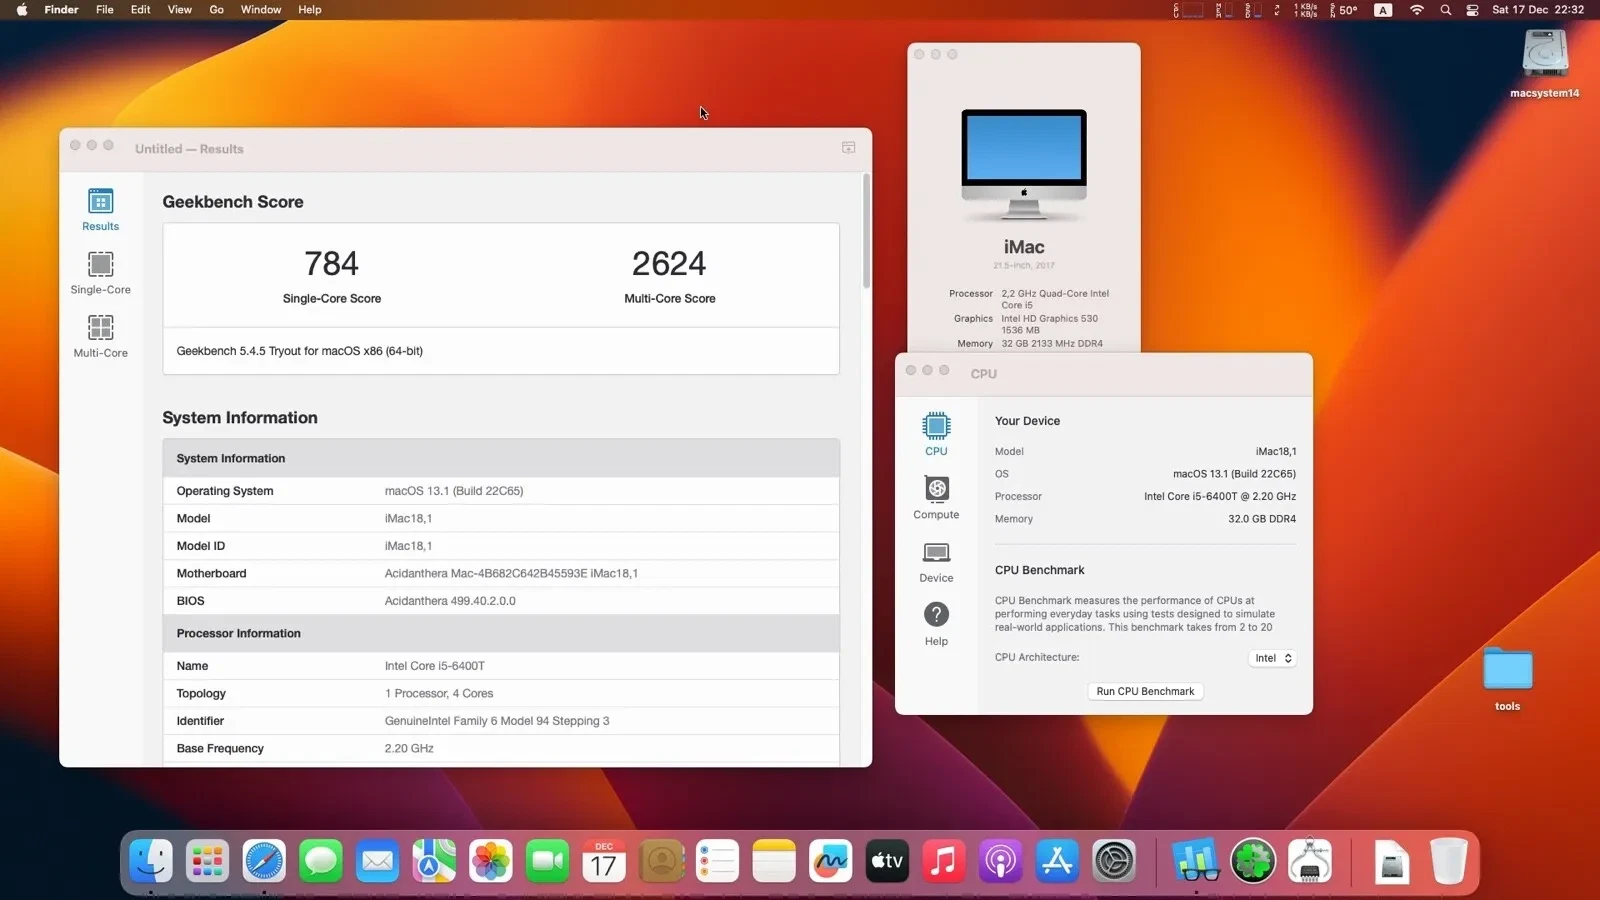Open the document stack icon beside Trash
The width and height of the screenshot is (1600, 900).
1391,860
